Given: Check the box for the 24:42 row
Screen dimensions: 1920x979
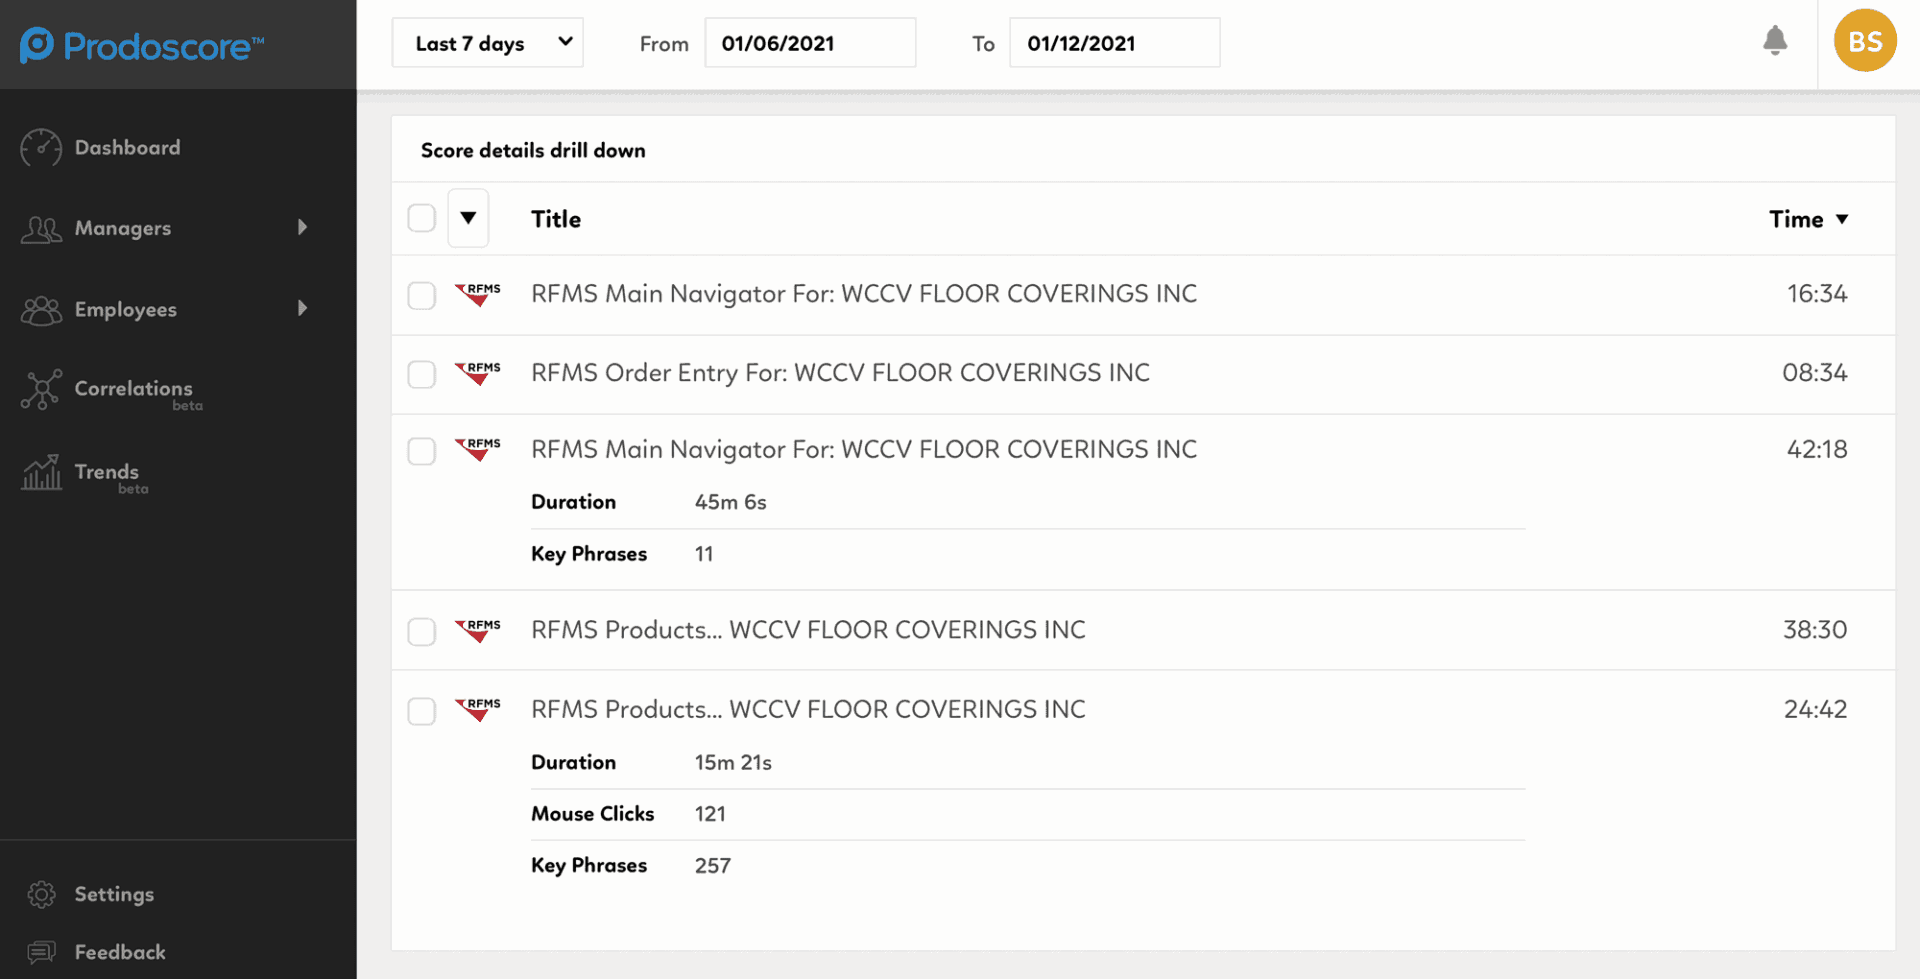Looking at the screenshot, I should (x=422, y=711).
